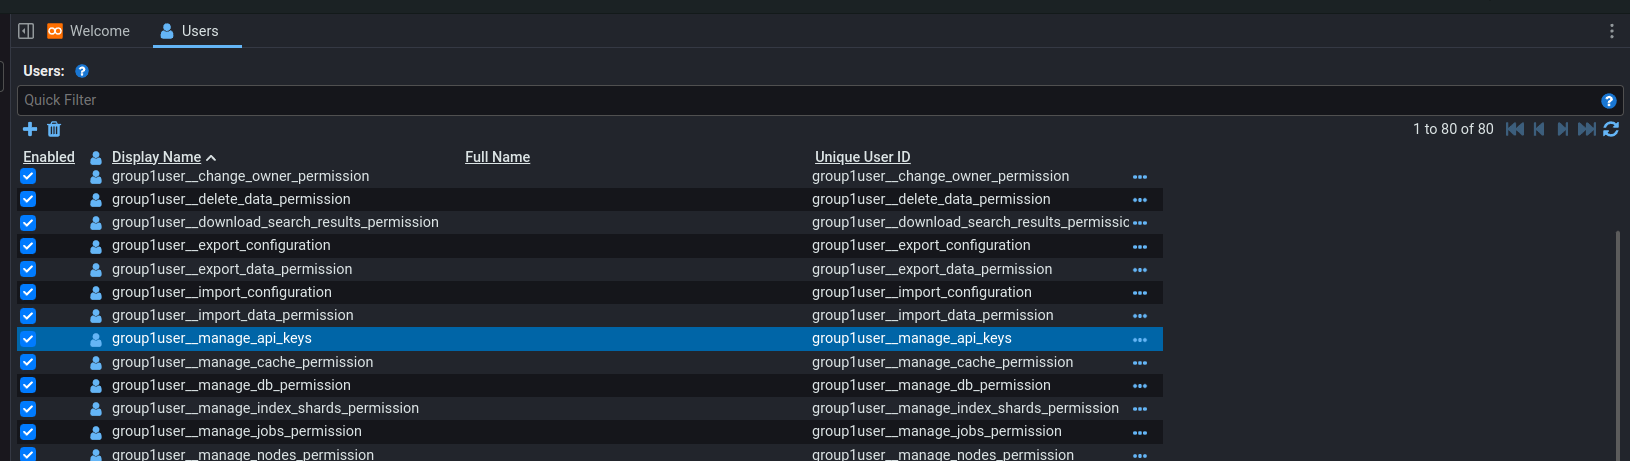Screen dimensions: 1630x461
Task: Go to the last page of users
Action: point(1586,129)
